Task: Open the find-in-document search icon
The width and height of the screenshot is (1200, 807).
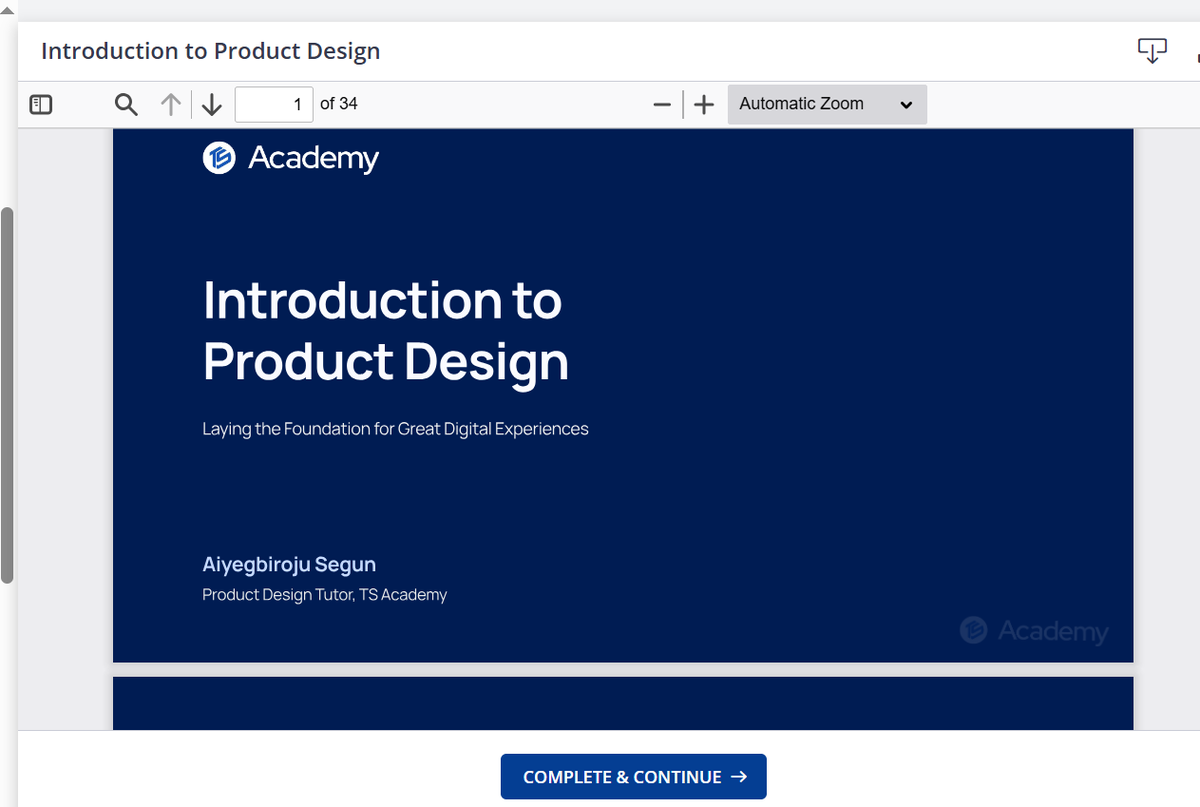Action: (127, 104)
